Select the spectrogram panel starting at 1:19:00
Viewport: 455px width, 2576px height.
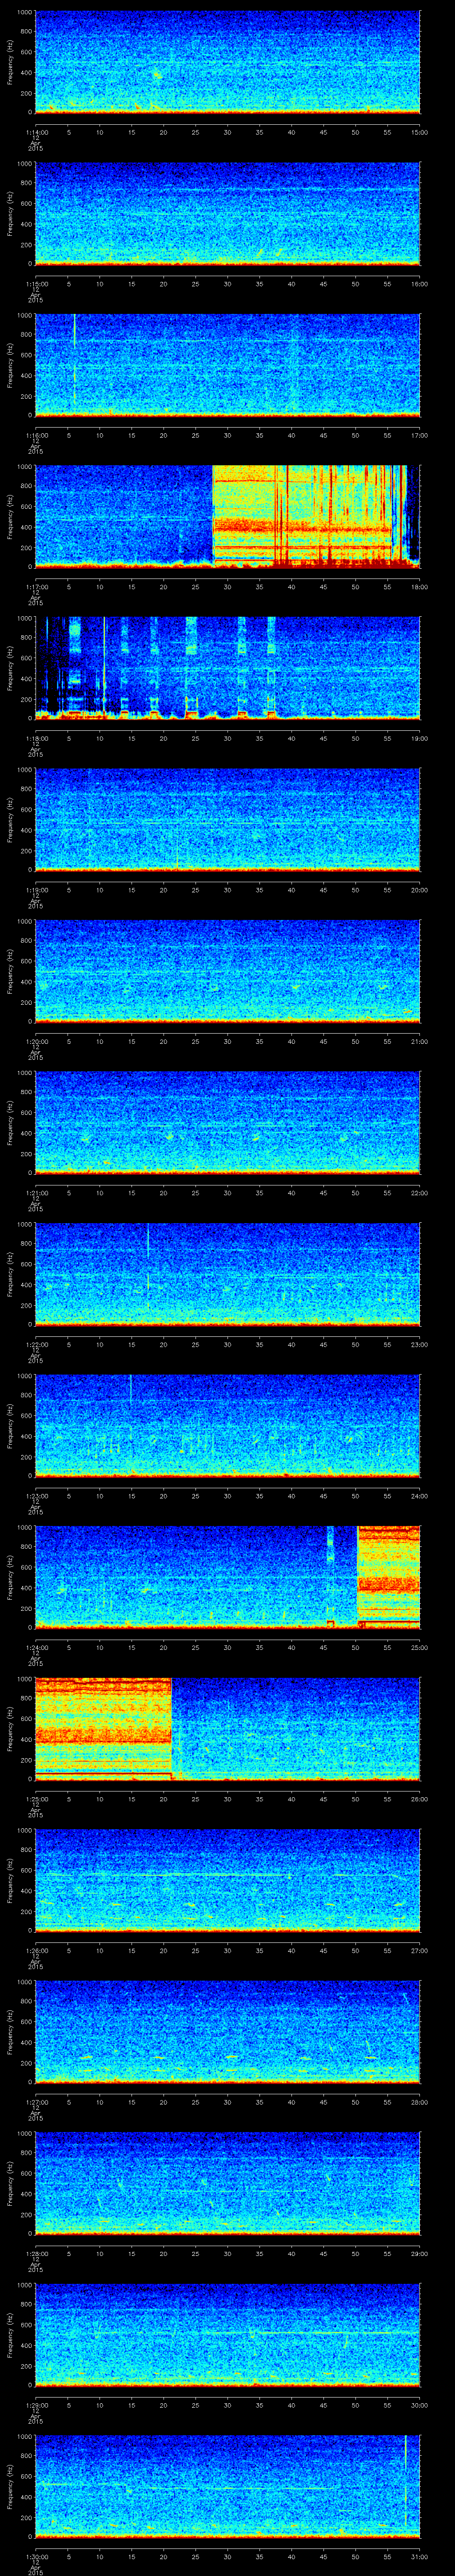[227, 819]
